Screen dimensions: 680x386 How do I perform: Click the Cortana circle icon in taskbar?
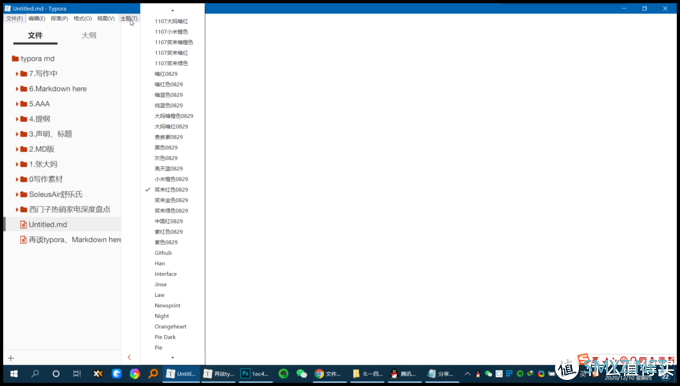56,373
